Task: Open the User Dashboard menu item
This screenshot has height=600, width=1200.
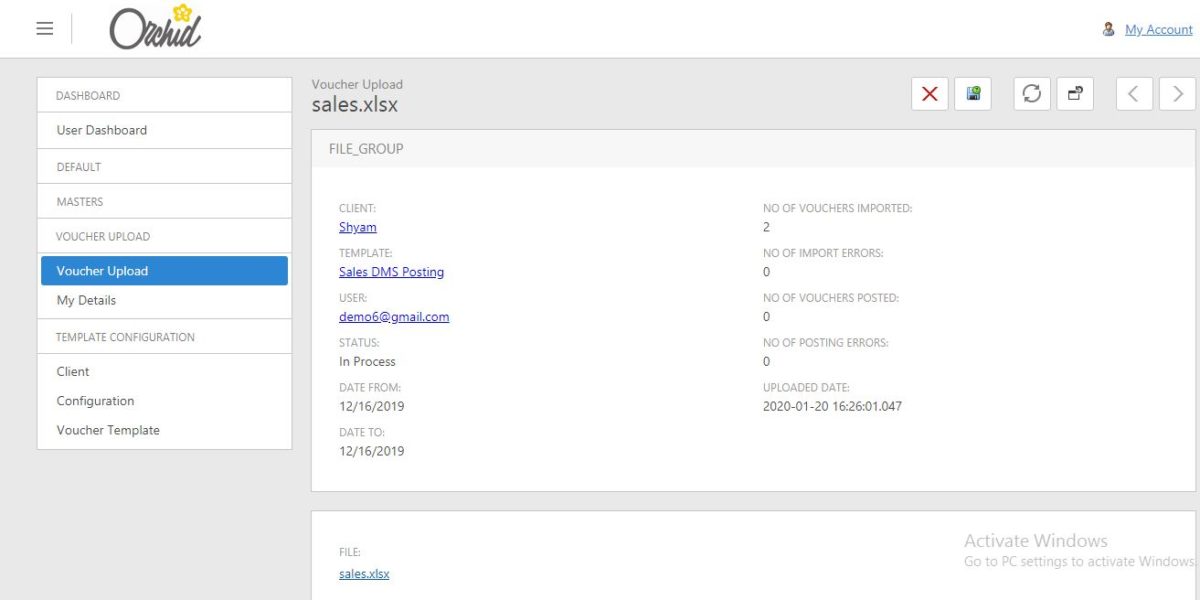Action: pyautogui.click(x=102, y=130)
